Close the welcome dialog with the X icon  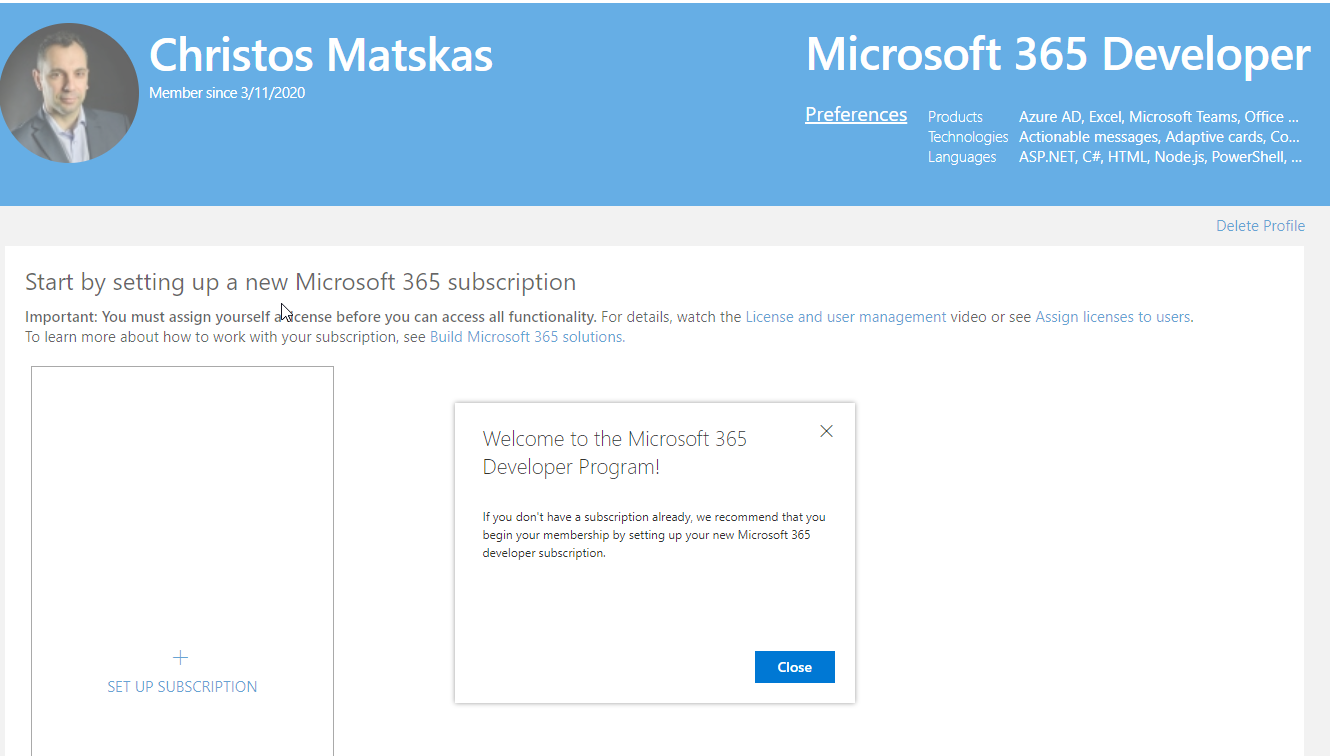[x=826, y=431]
